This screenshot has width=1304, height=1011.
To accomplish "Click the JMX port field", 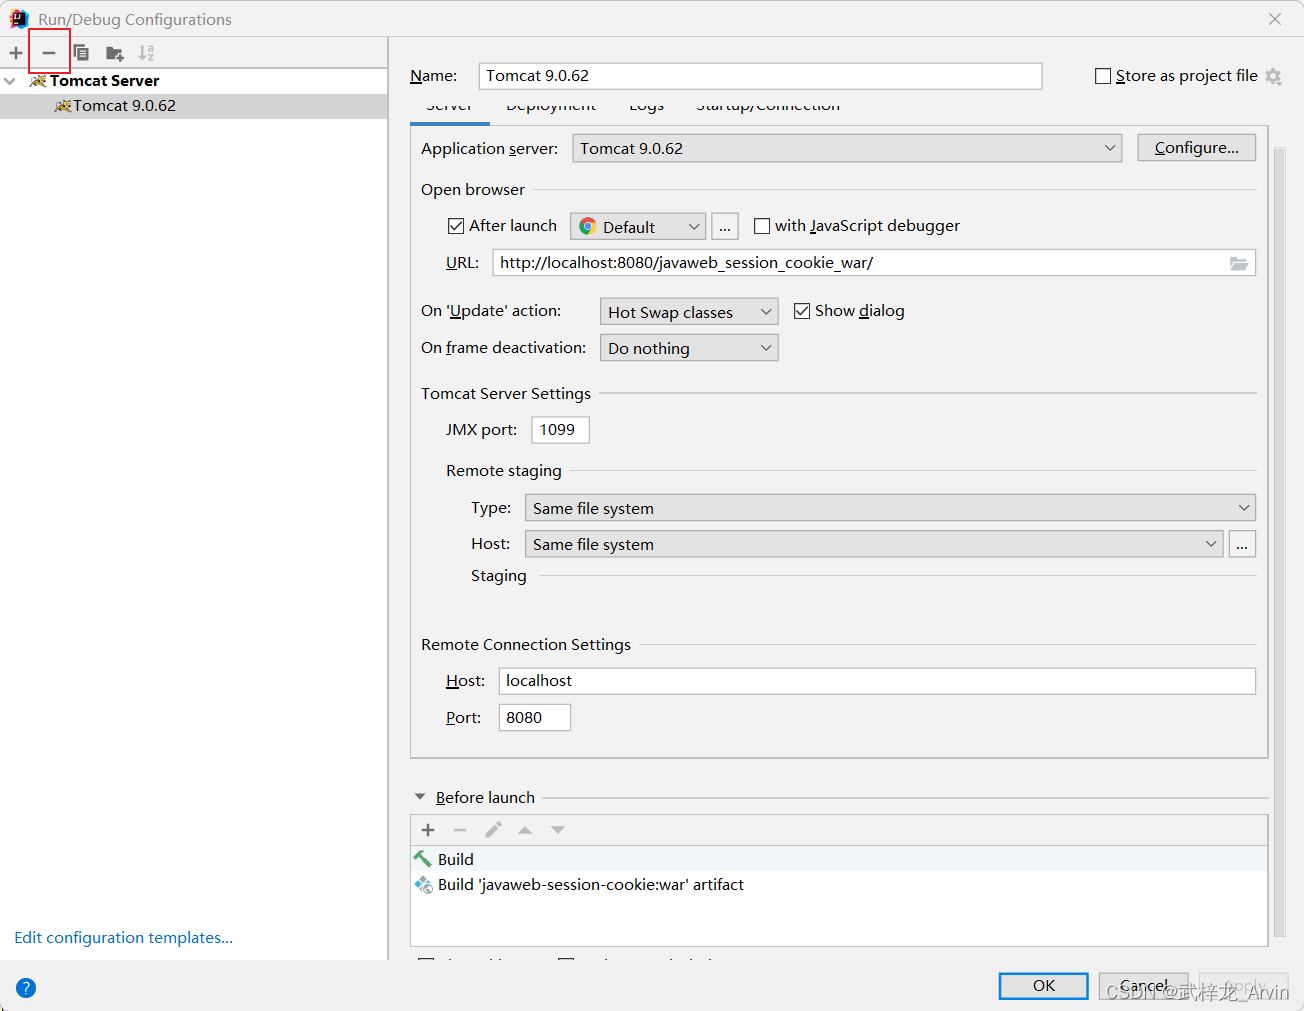I will tap(560, 430).
